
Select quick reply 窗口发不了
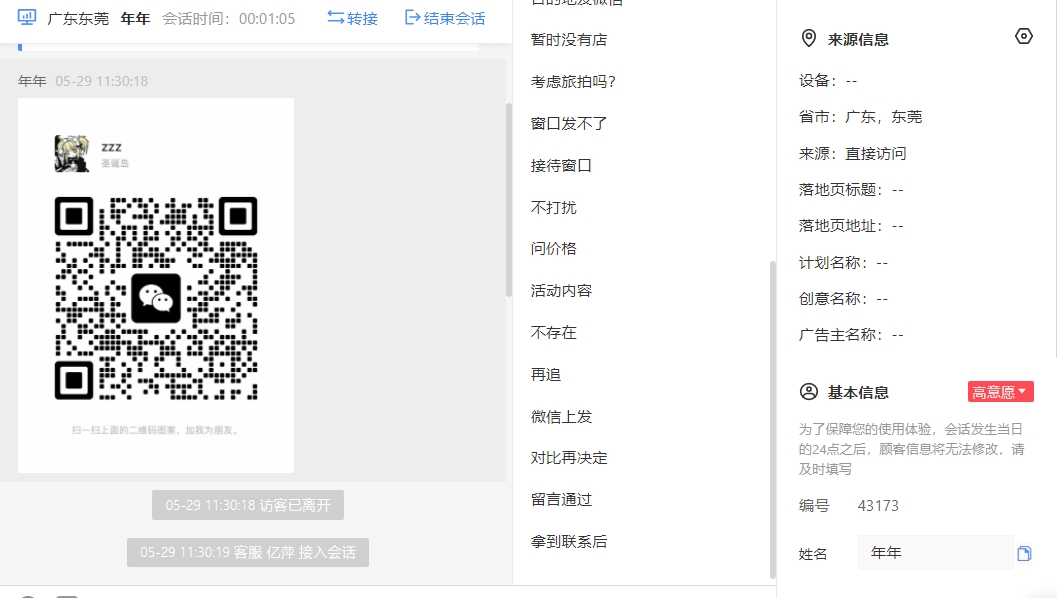click(569, 123)
